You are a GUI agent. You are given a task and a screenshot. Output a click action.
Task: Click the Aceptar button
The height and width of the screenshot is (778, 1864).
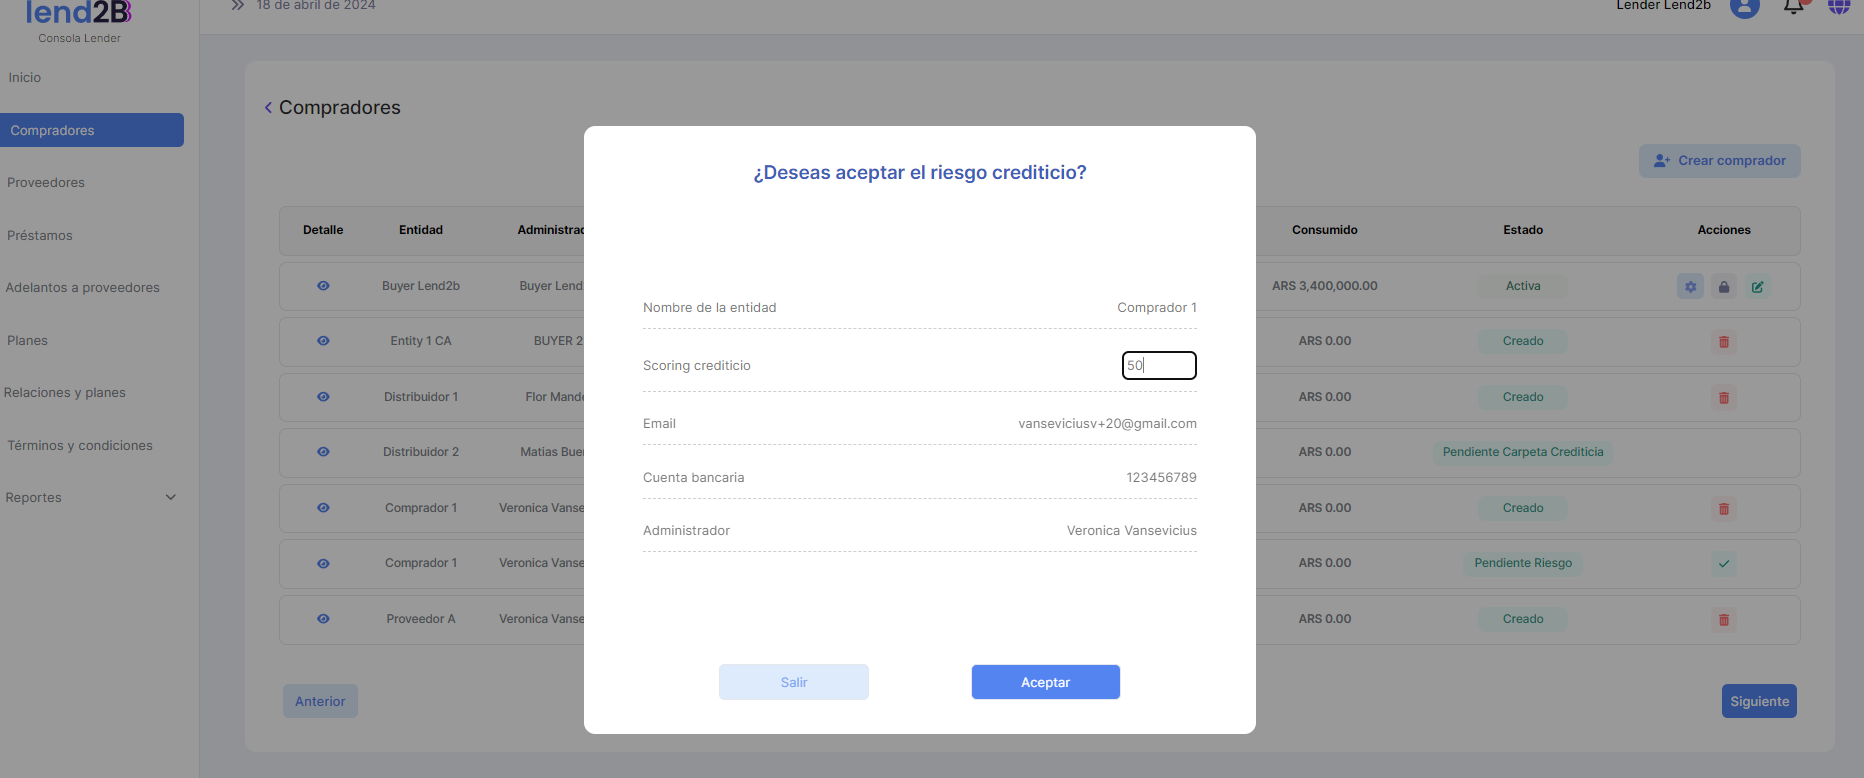(x=1045, y=682)
